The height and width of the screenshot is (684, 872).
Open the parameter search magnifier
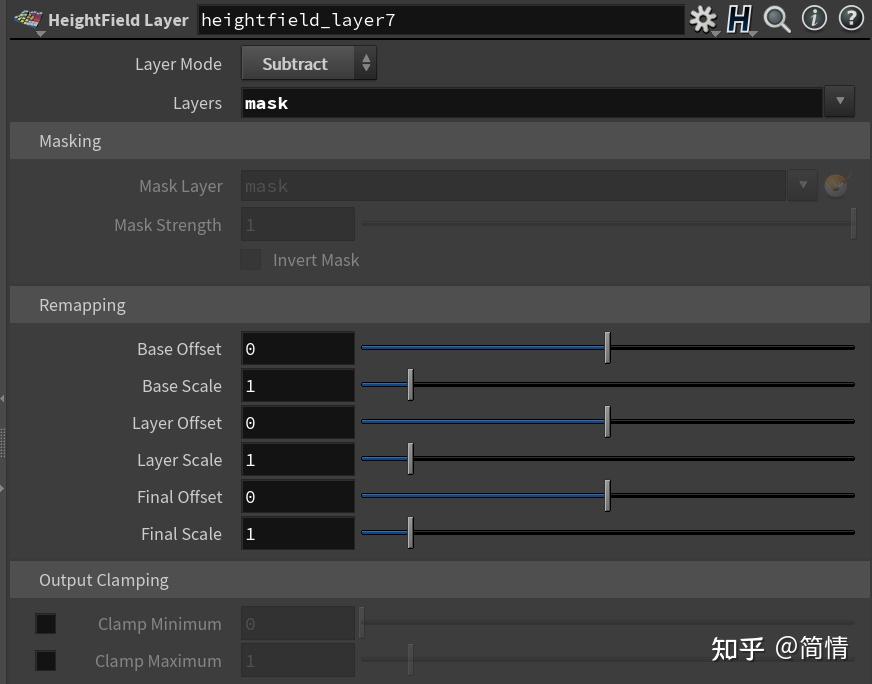(x=777, y=18)
